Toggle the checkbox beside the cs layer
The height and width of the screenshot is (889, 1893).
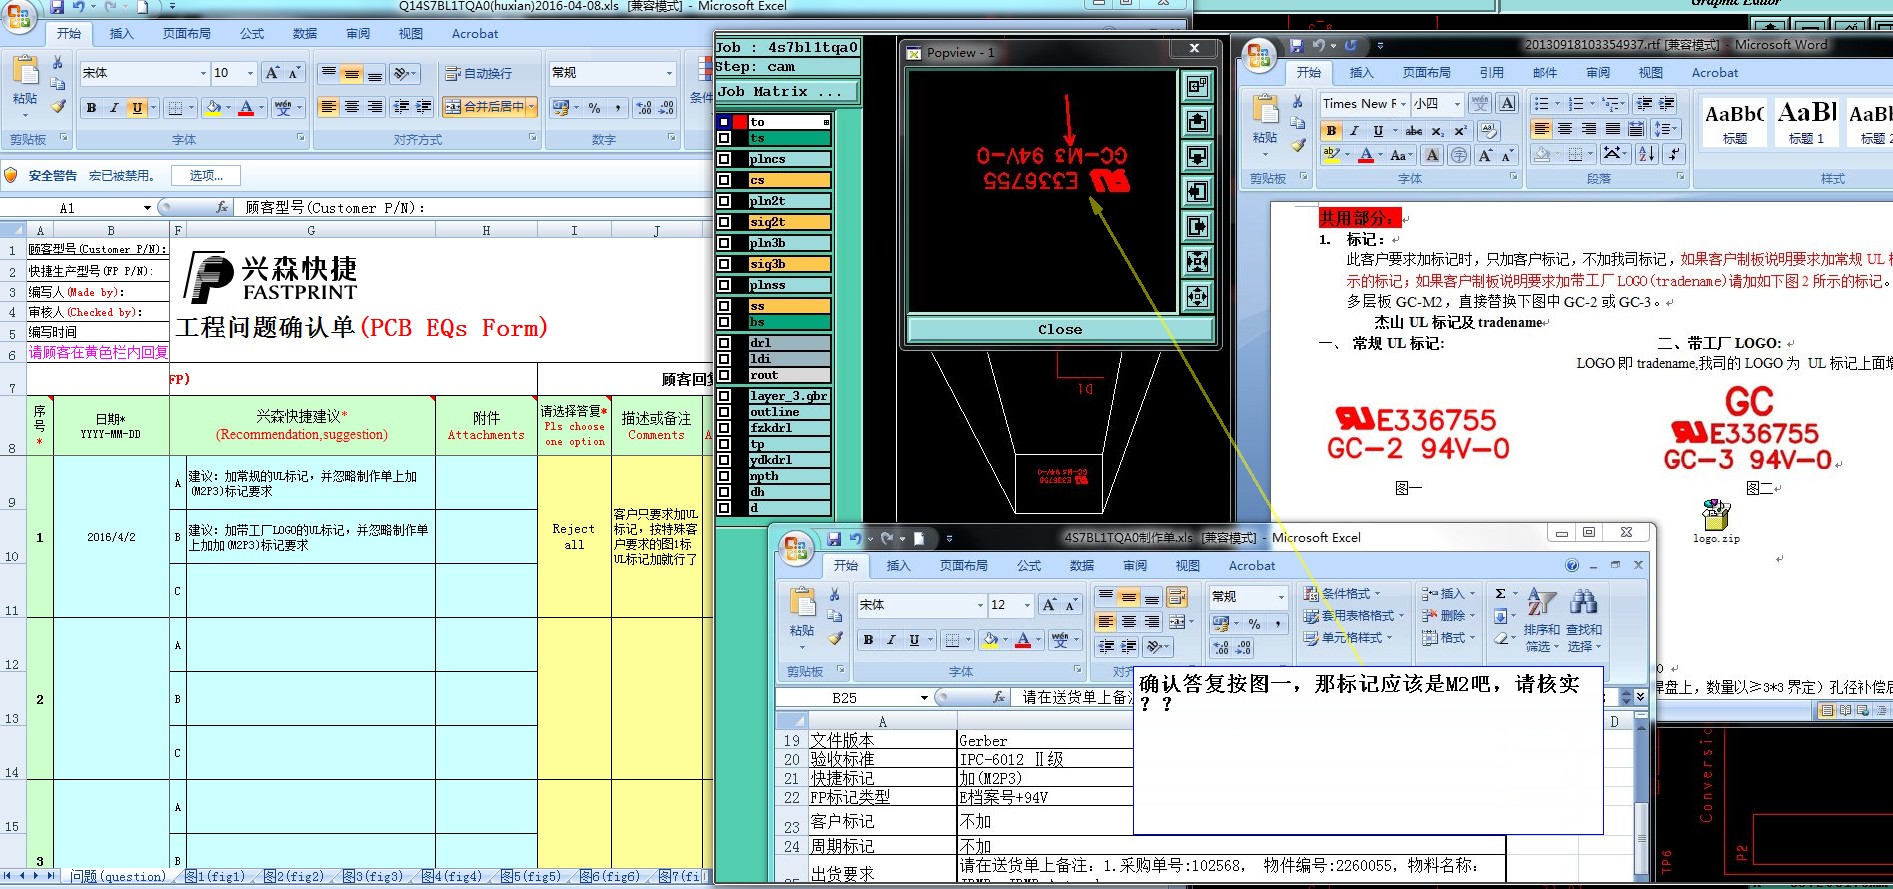724,180
